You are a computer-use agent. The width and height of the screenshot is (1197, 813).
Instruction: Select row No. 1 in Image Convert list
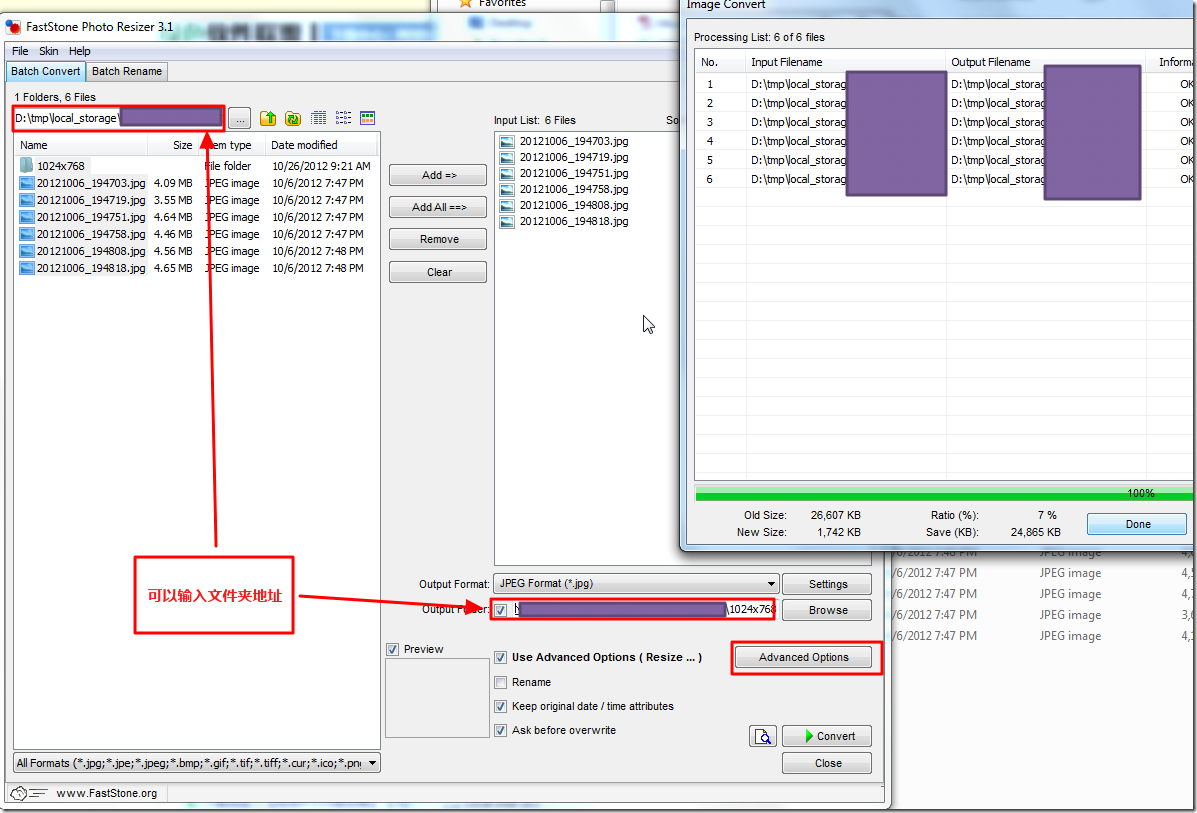pos(944,84)
